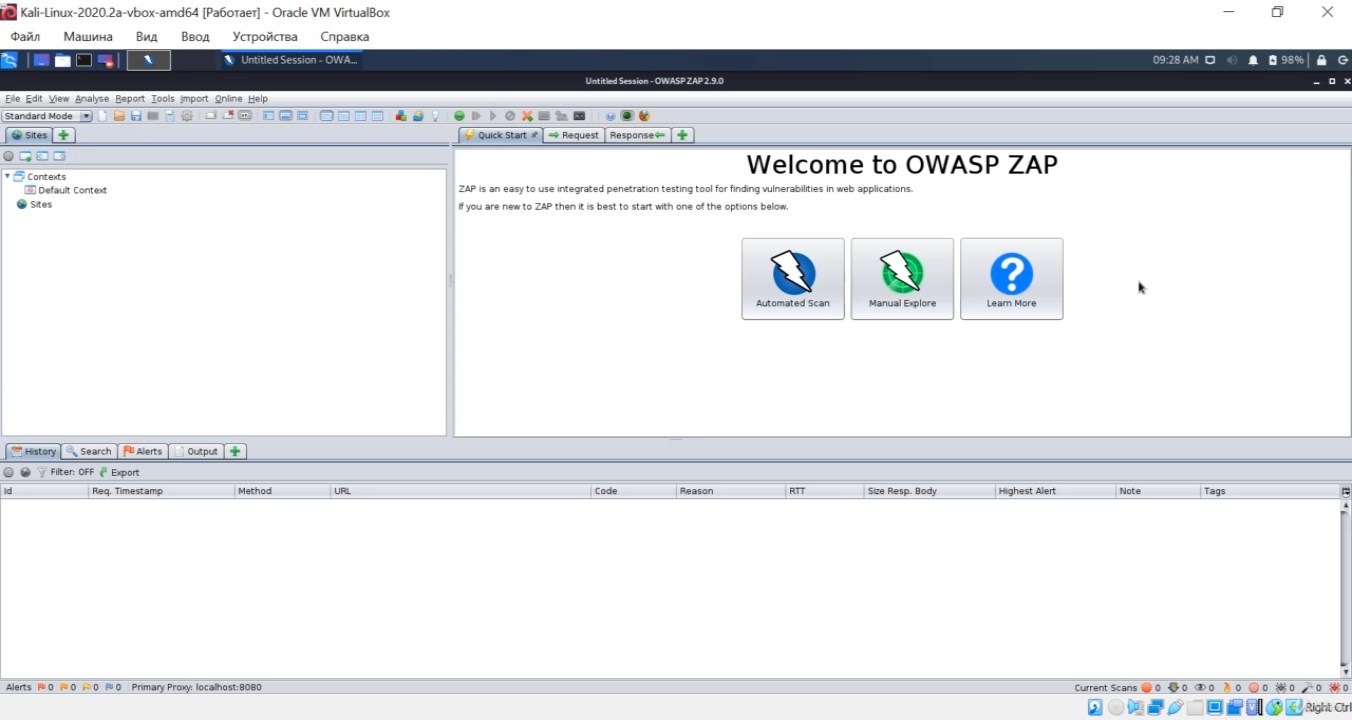Toggle the Show Tab Names icon
Image resolution: width=1352 pixels, height=720 pixels.
[x=245, y=116]
